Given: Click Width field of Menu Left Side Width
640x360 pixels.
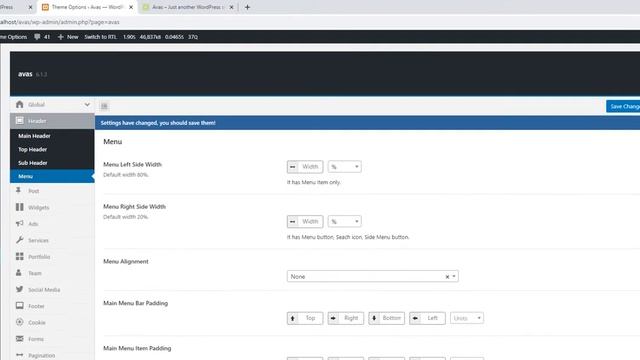Looking at the screenshot, I should point(310,167).
